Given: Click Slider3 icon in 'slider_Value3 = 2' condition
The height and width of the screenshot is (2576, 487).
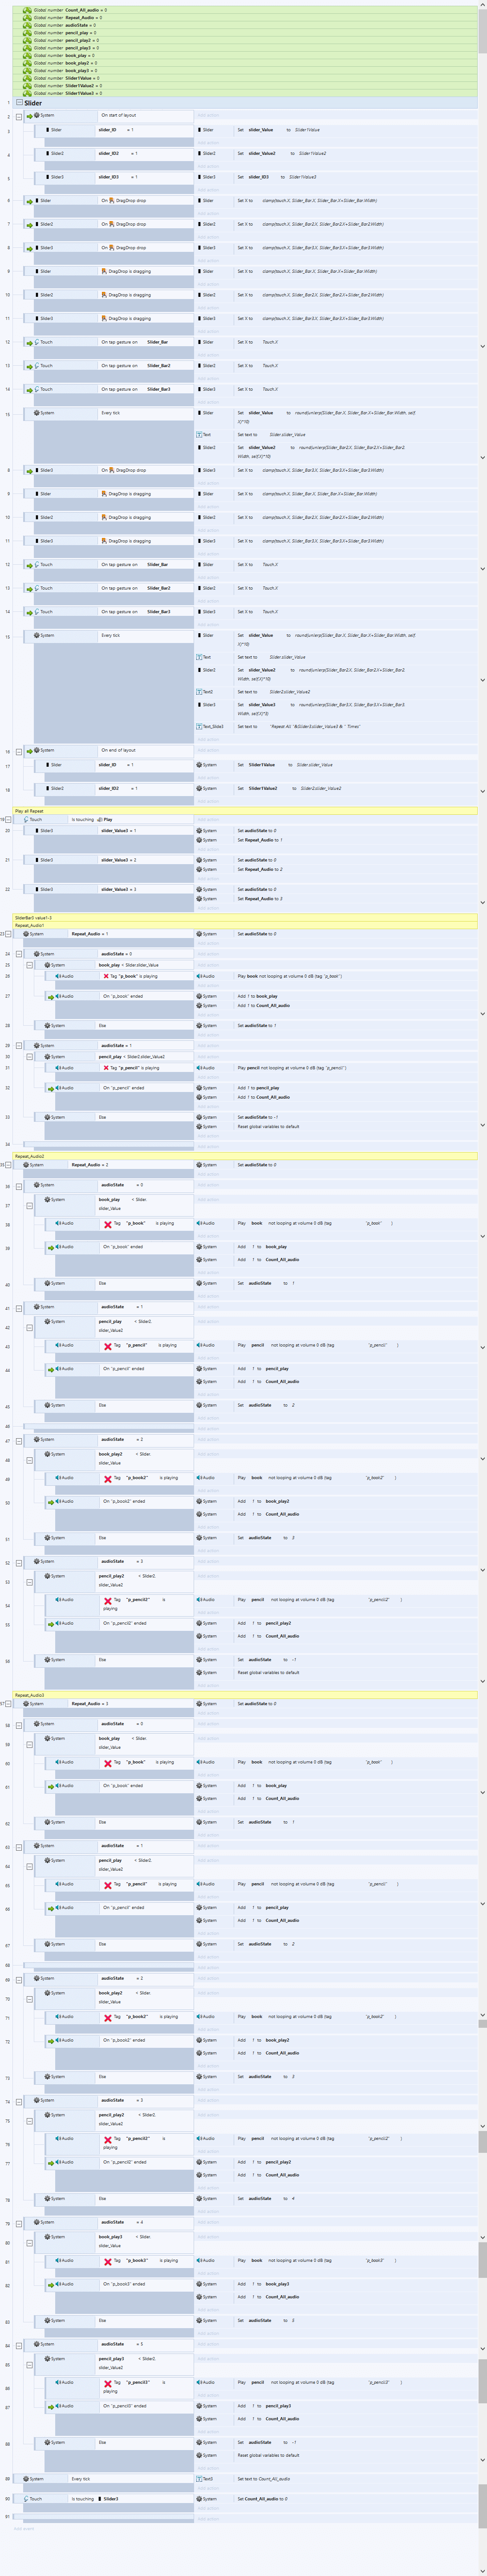Looking at the screenshot, I should coord(37,860).
